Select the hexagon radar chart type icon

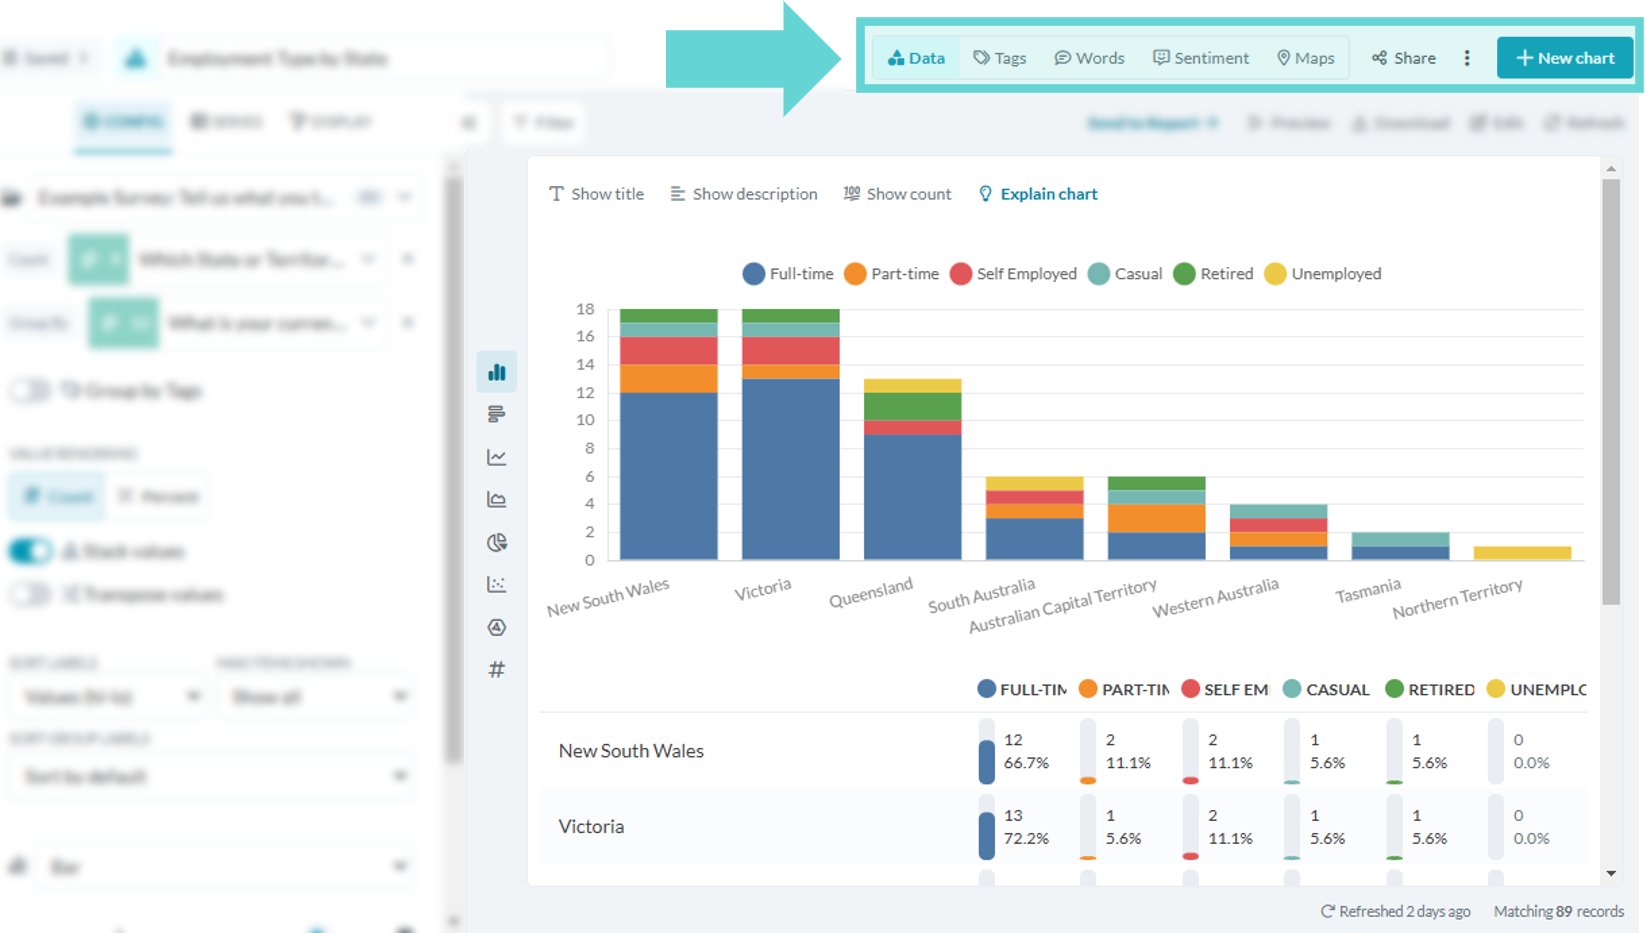(497, 627)
